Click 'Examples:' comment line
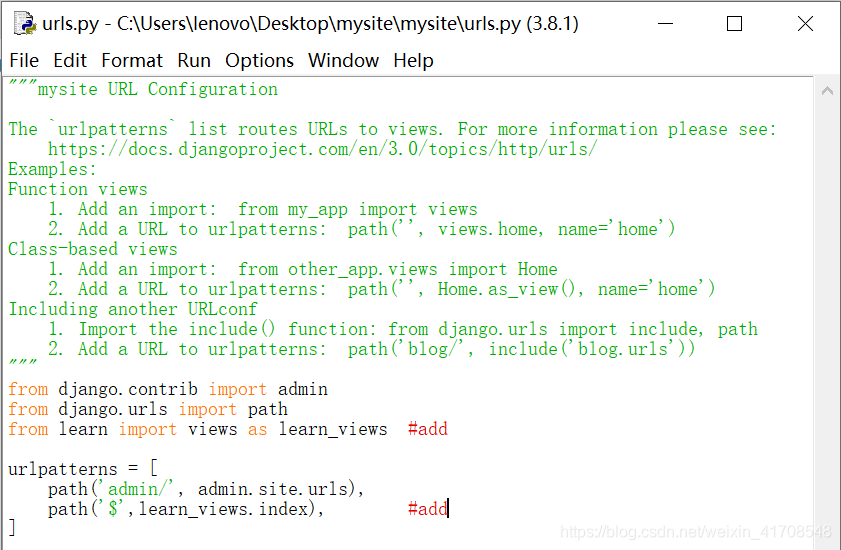The image size is (841, 550). click(53, 169)
